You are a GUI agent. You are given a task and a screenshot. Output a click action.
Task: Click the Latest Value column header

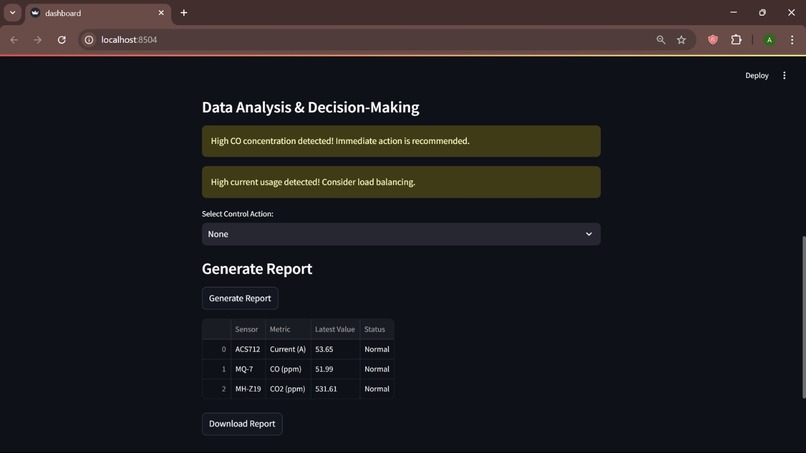click(335, 329)
